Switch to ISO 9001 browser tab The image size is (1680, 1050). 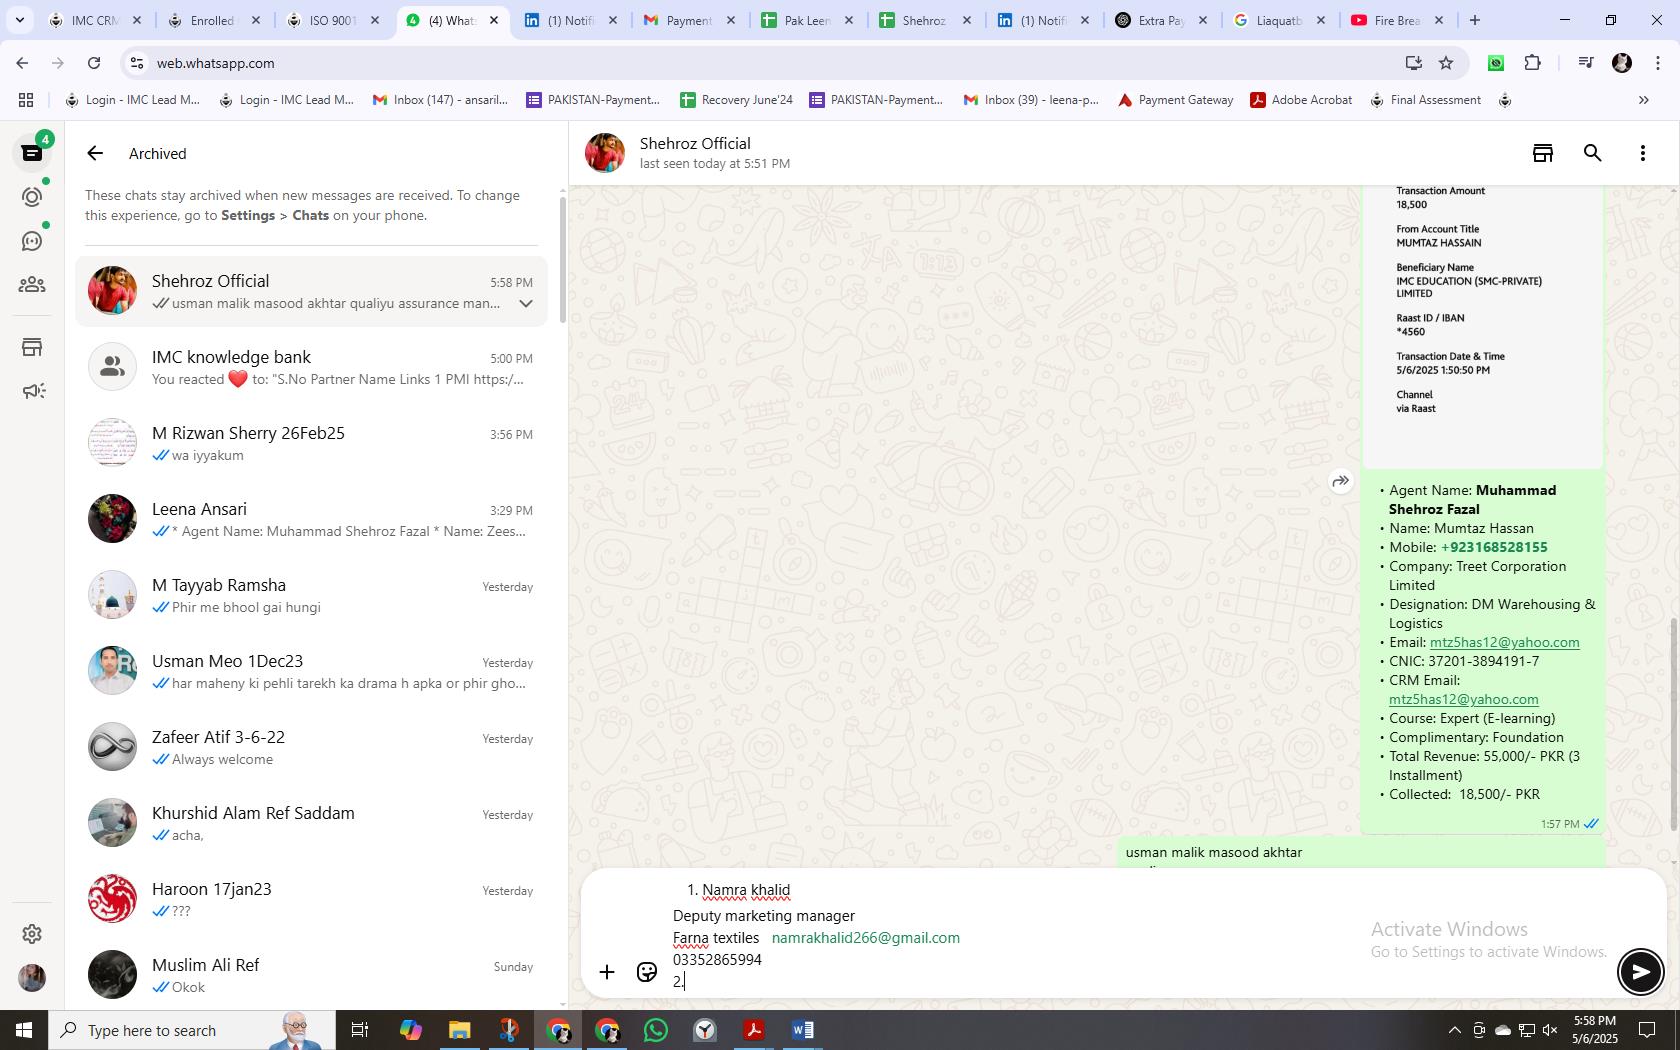click(x=334, y=20)
